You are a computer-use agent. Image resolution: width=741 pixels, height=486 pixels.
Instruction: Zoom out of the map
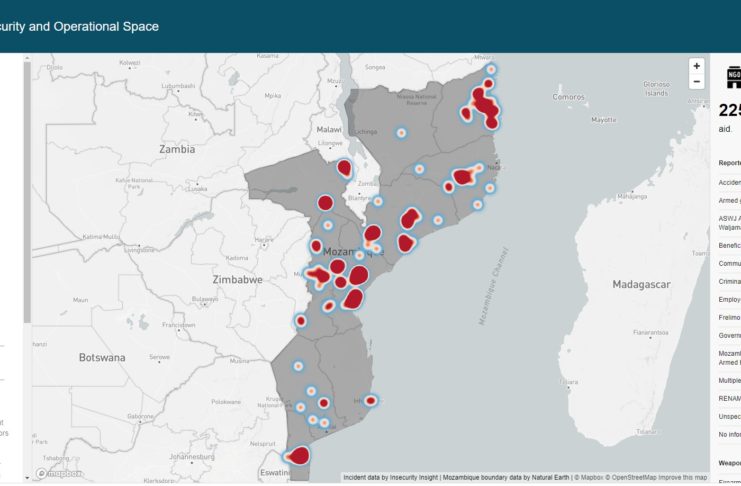pos(697,82)
